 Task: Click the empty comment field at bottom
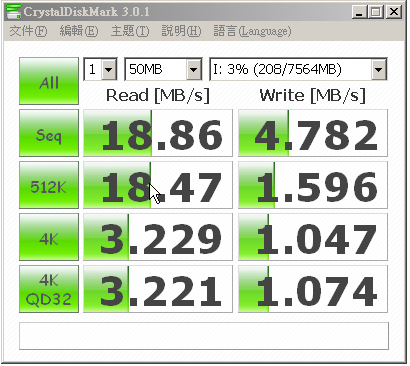(x=204, y=336)
